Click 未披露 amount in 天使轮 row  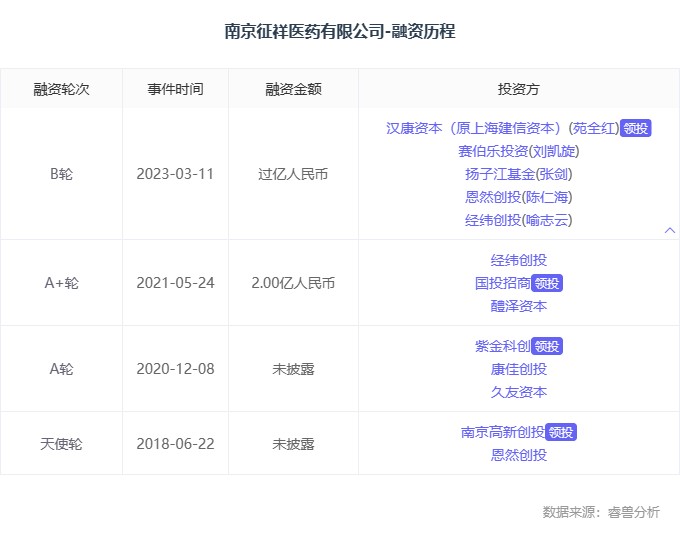tap(293, 444)
